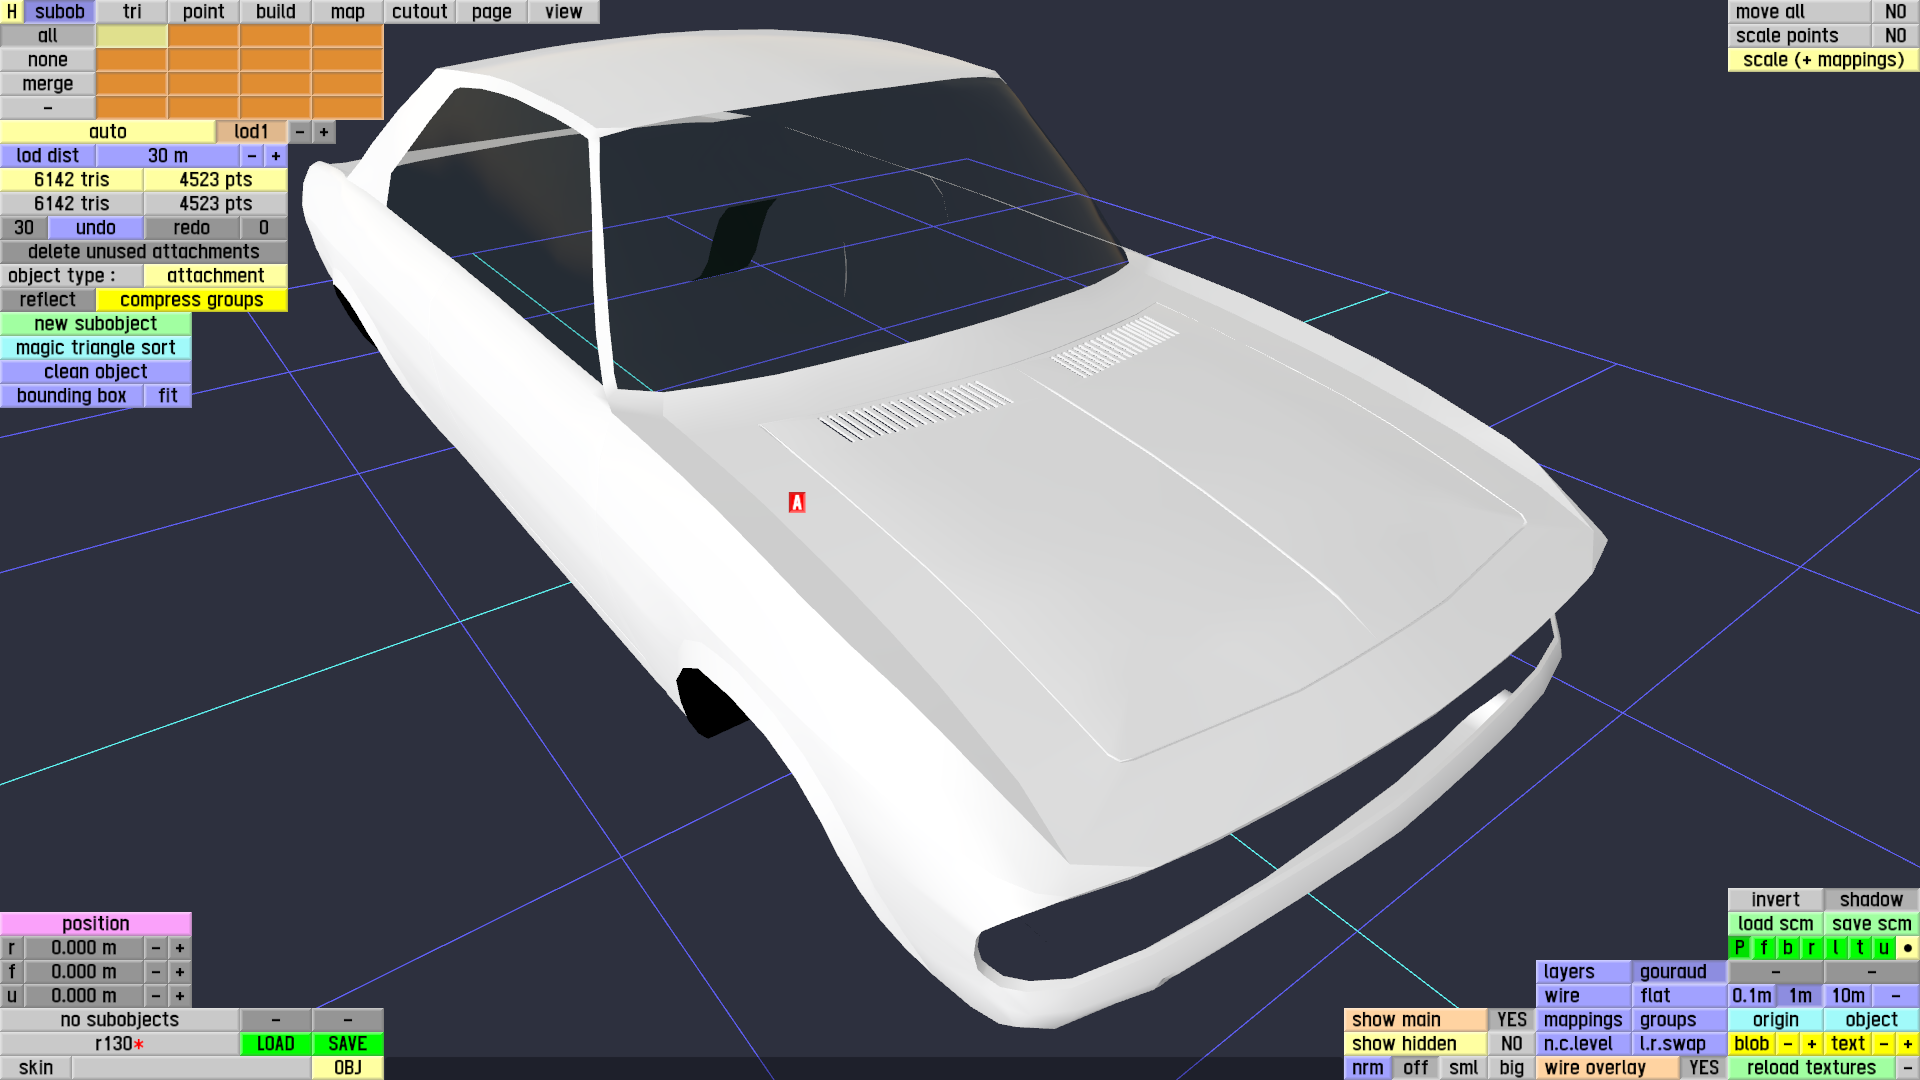Select the 'P' perspective view button

[x=1739, y=948]
